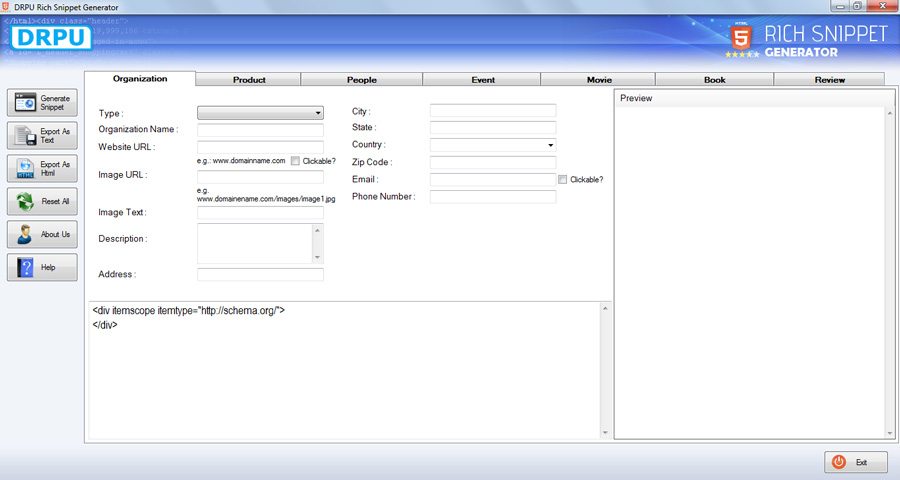
Task: Click the Image URL input field
Action: tap(260, 177)
